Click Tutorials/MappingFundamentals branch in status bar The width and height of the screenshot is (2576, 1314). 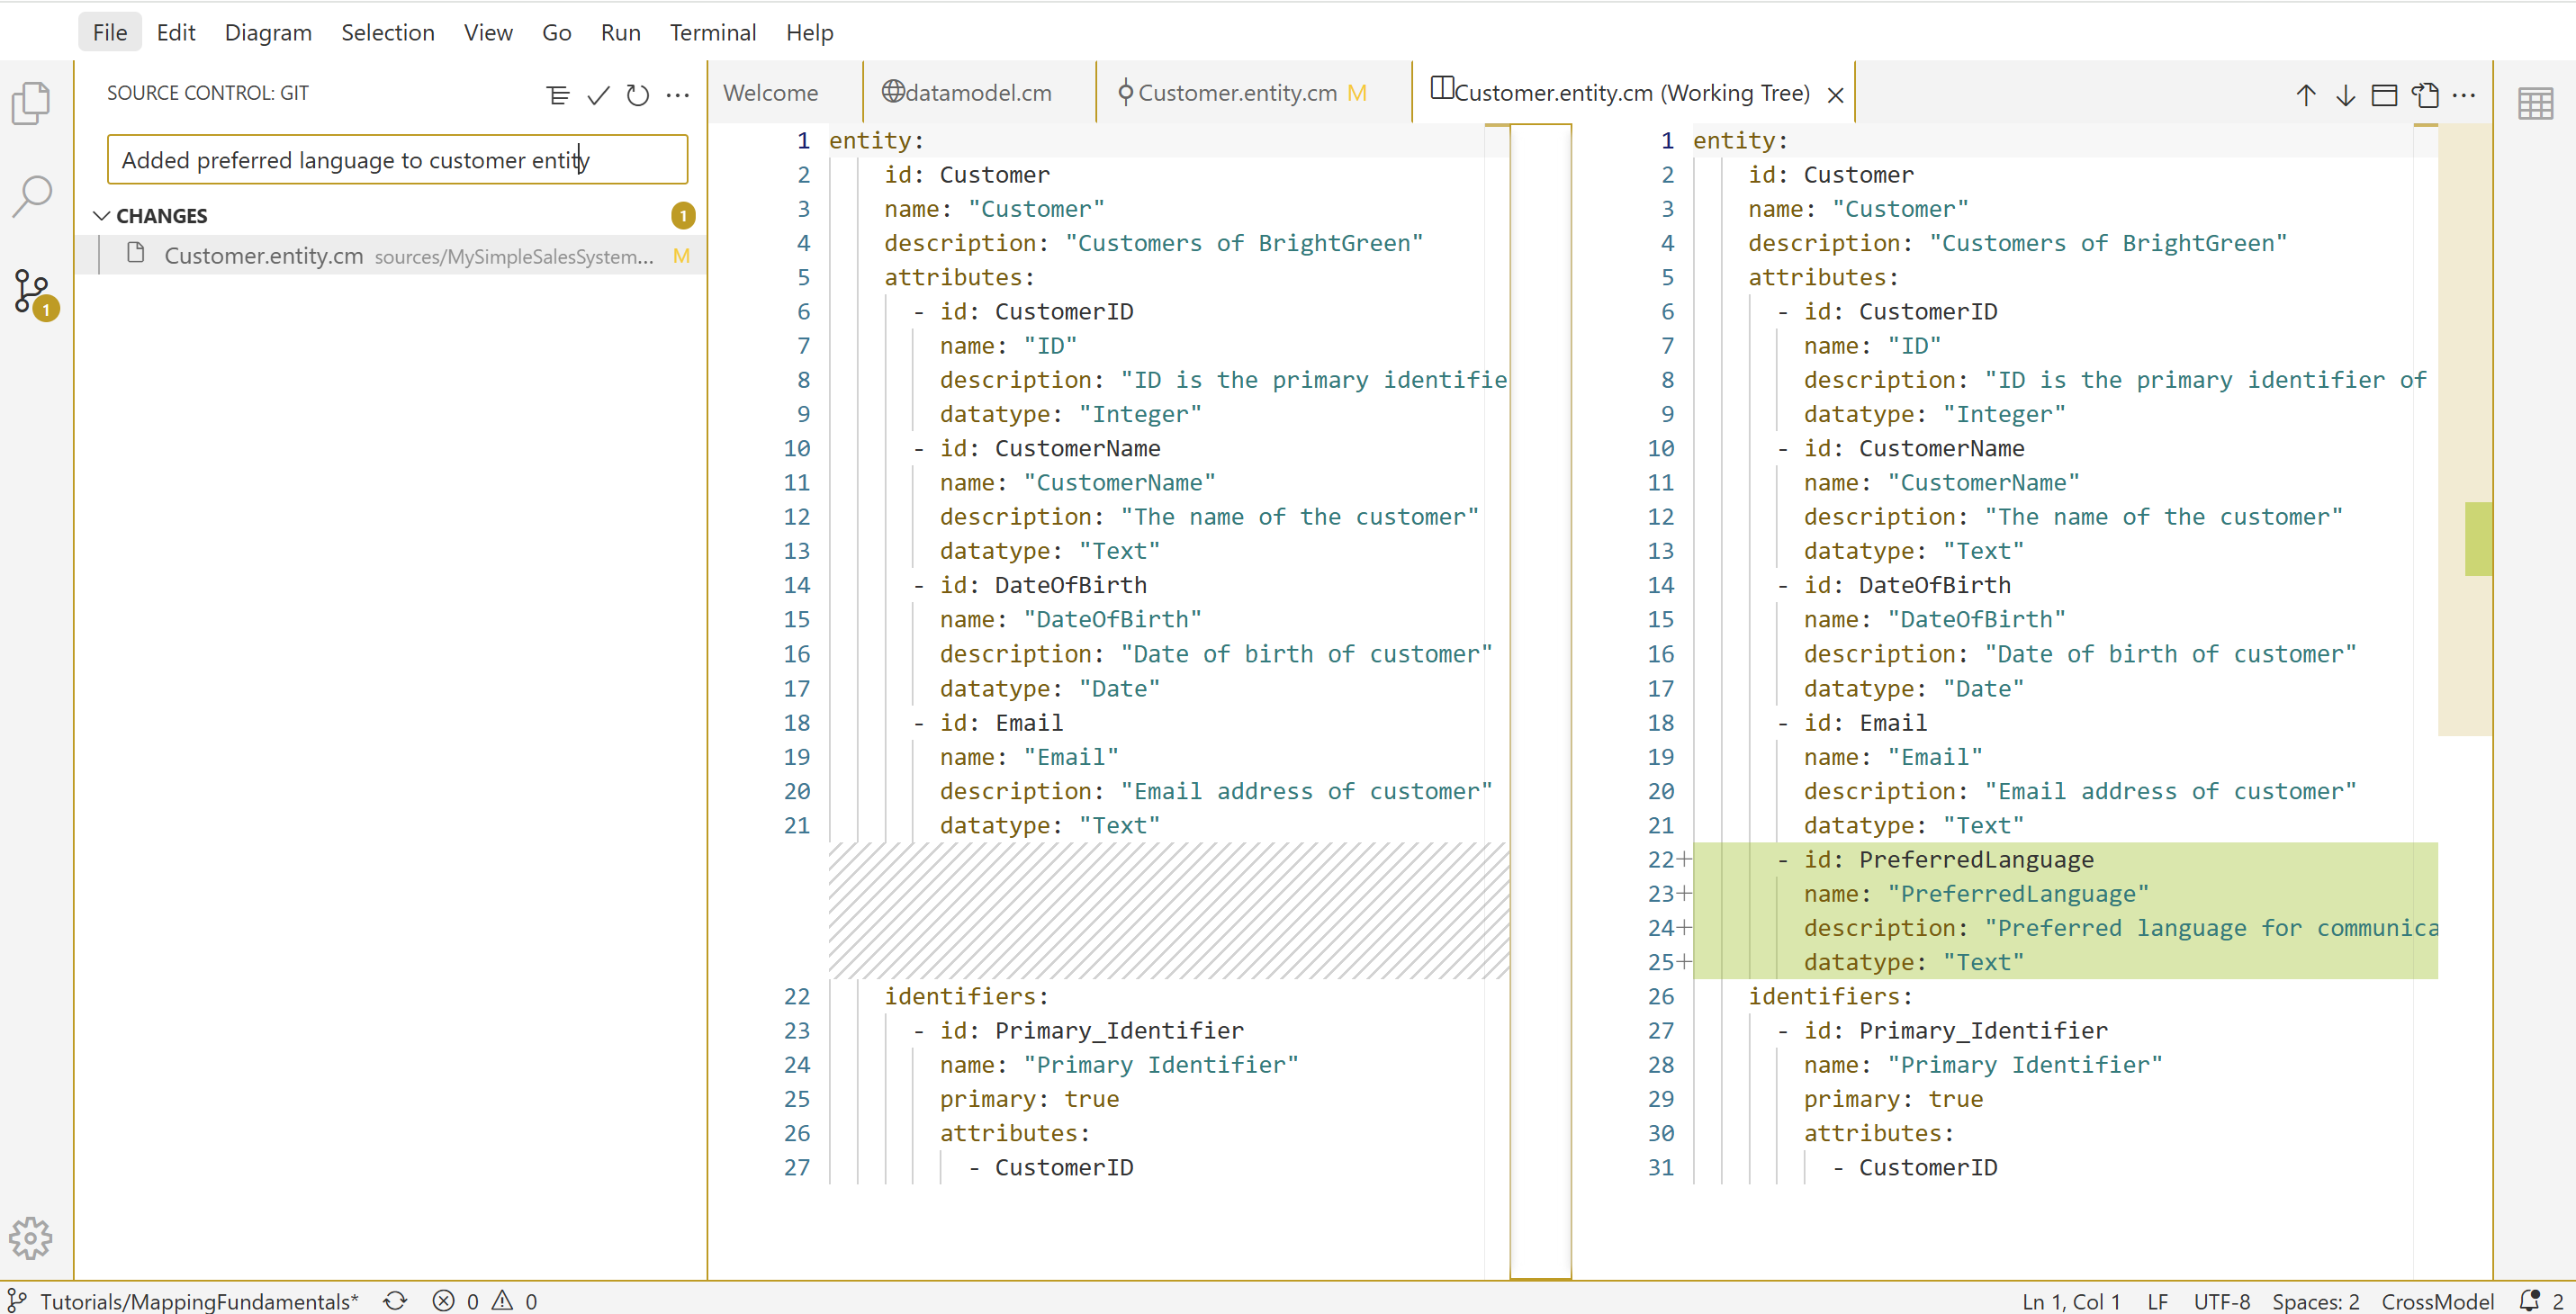tap(198, 1301)
